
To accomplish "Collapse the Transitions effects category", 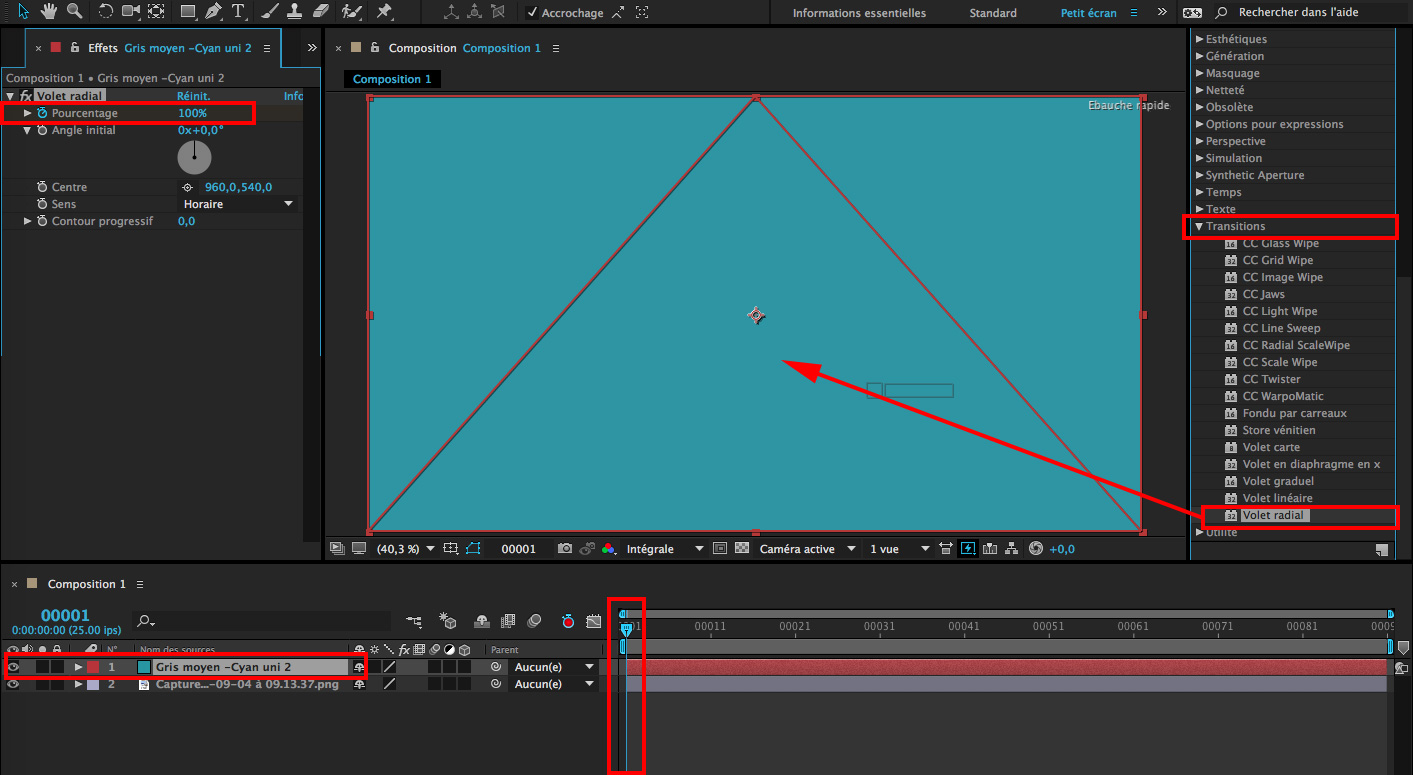I will click(x=1199, y=226).
